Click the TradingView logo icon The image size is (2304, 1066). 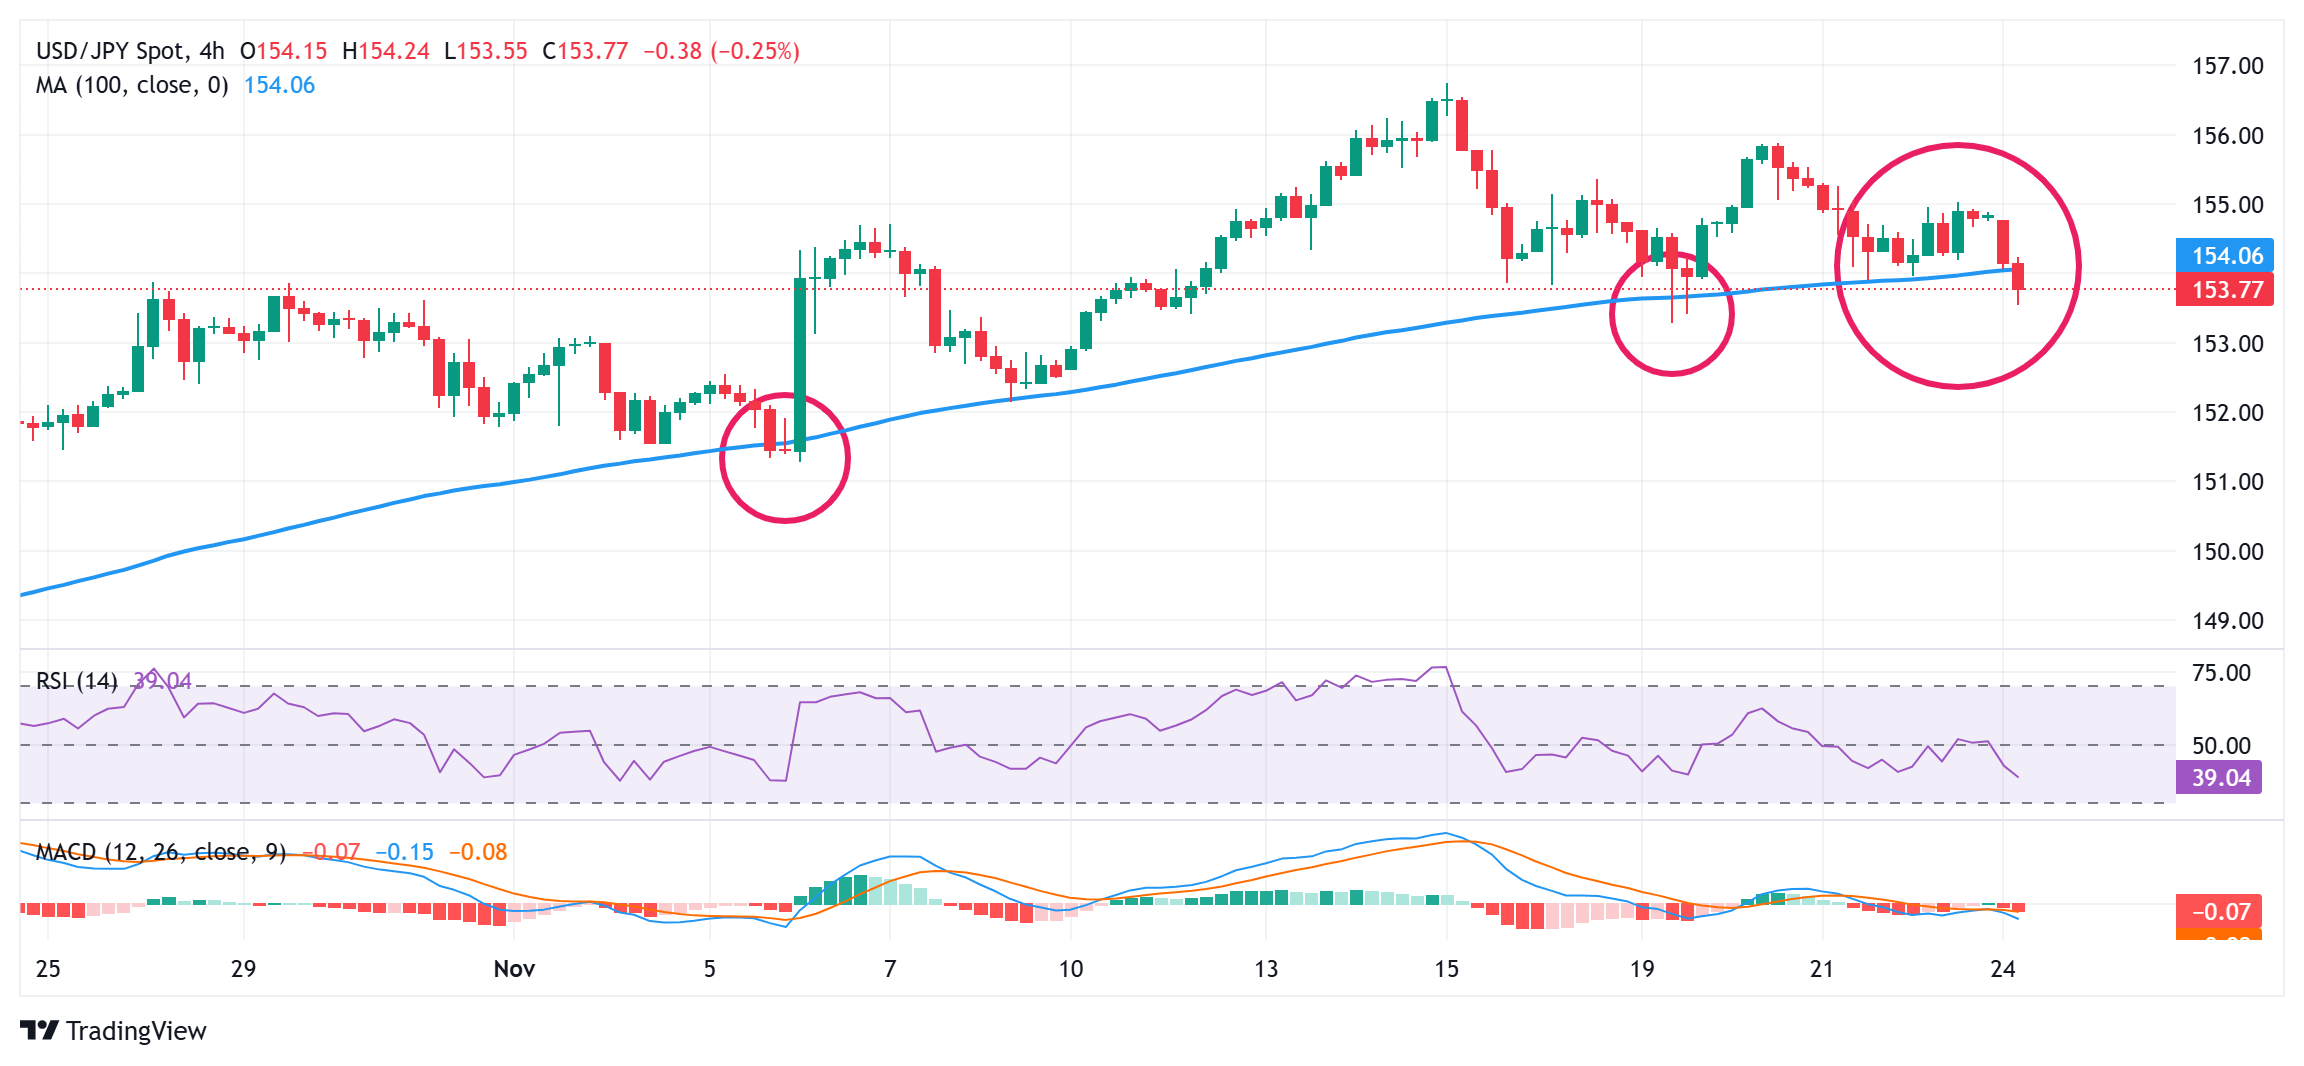click(x=39, y=1030)
